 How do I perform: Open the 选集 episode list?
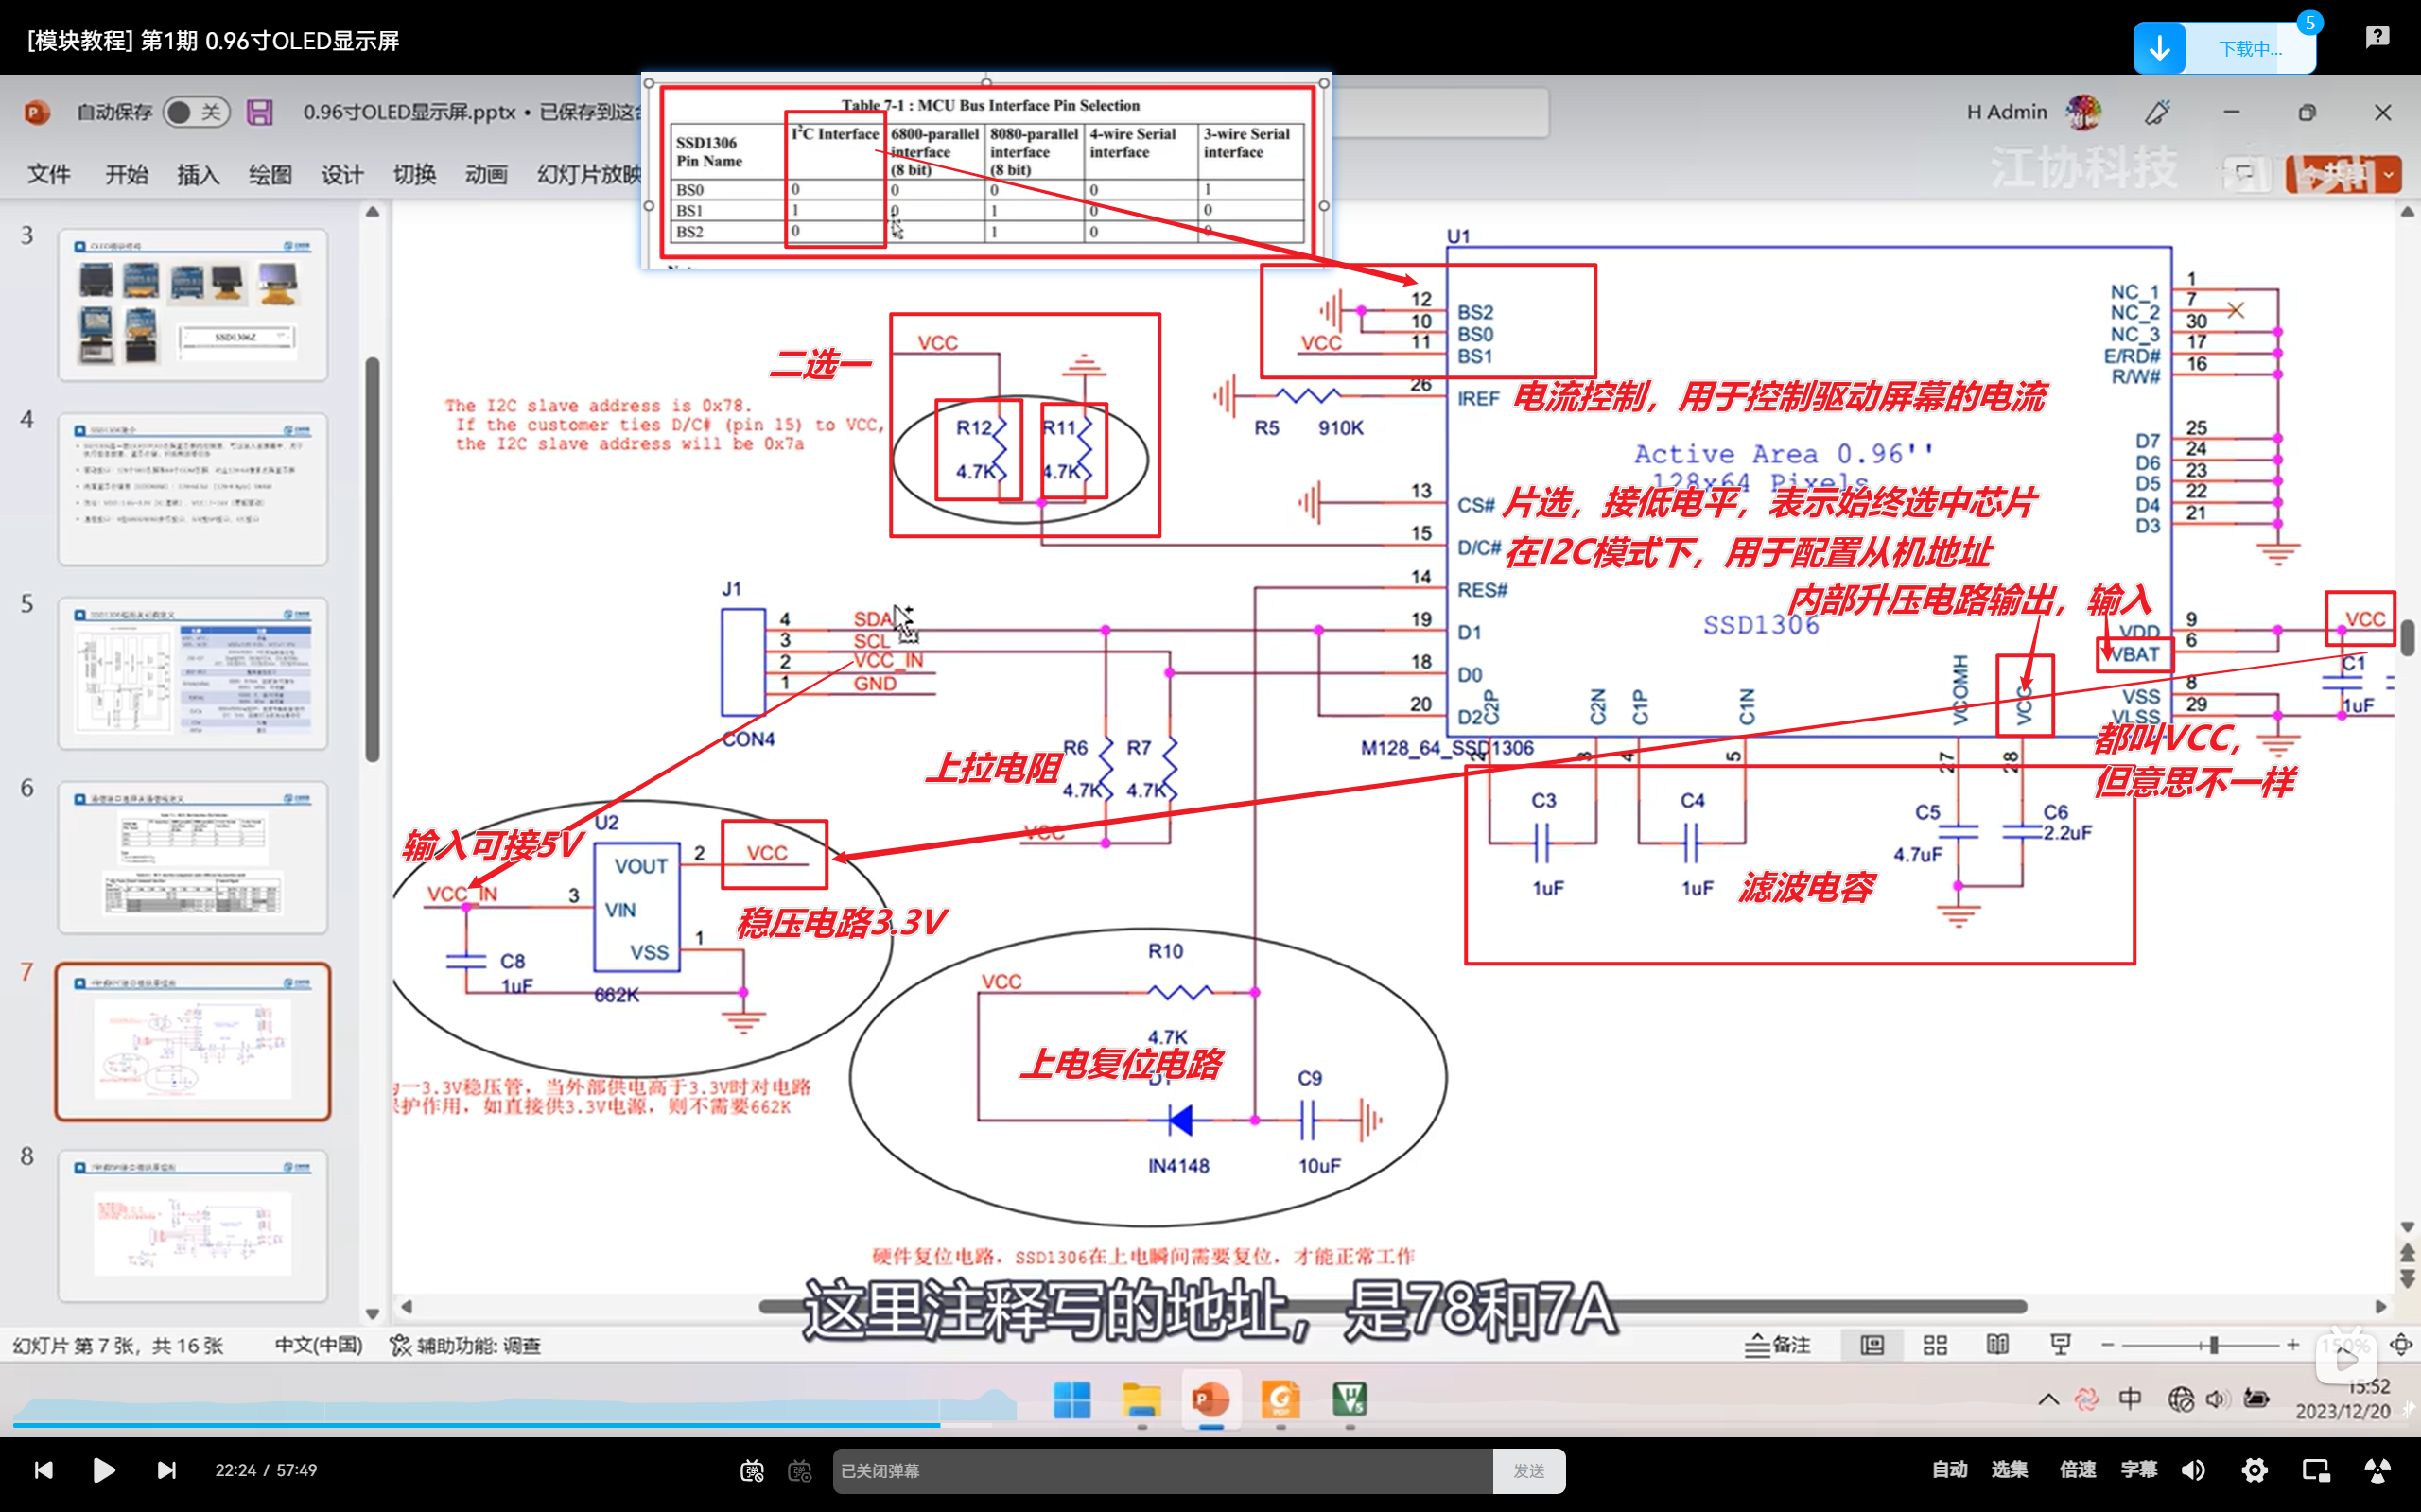tap(2009, 1470)
